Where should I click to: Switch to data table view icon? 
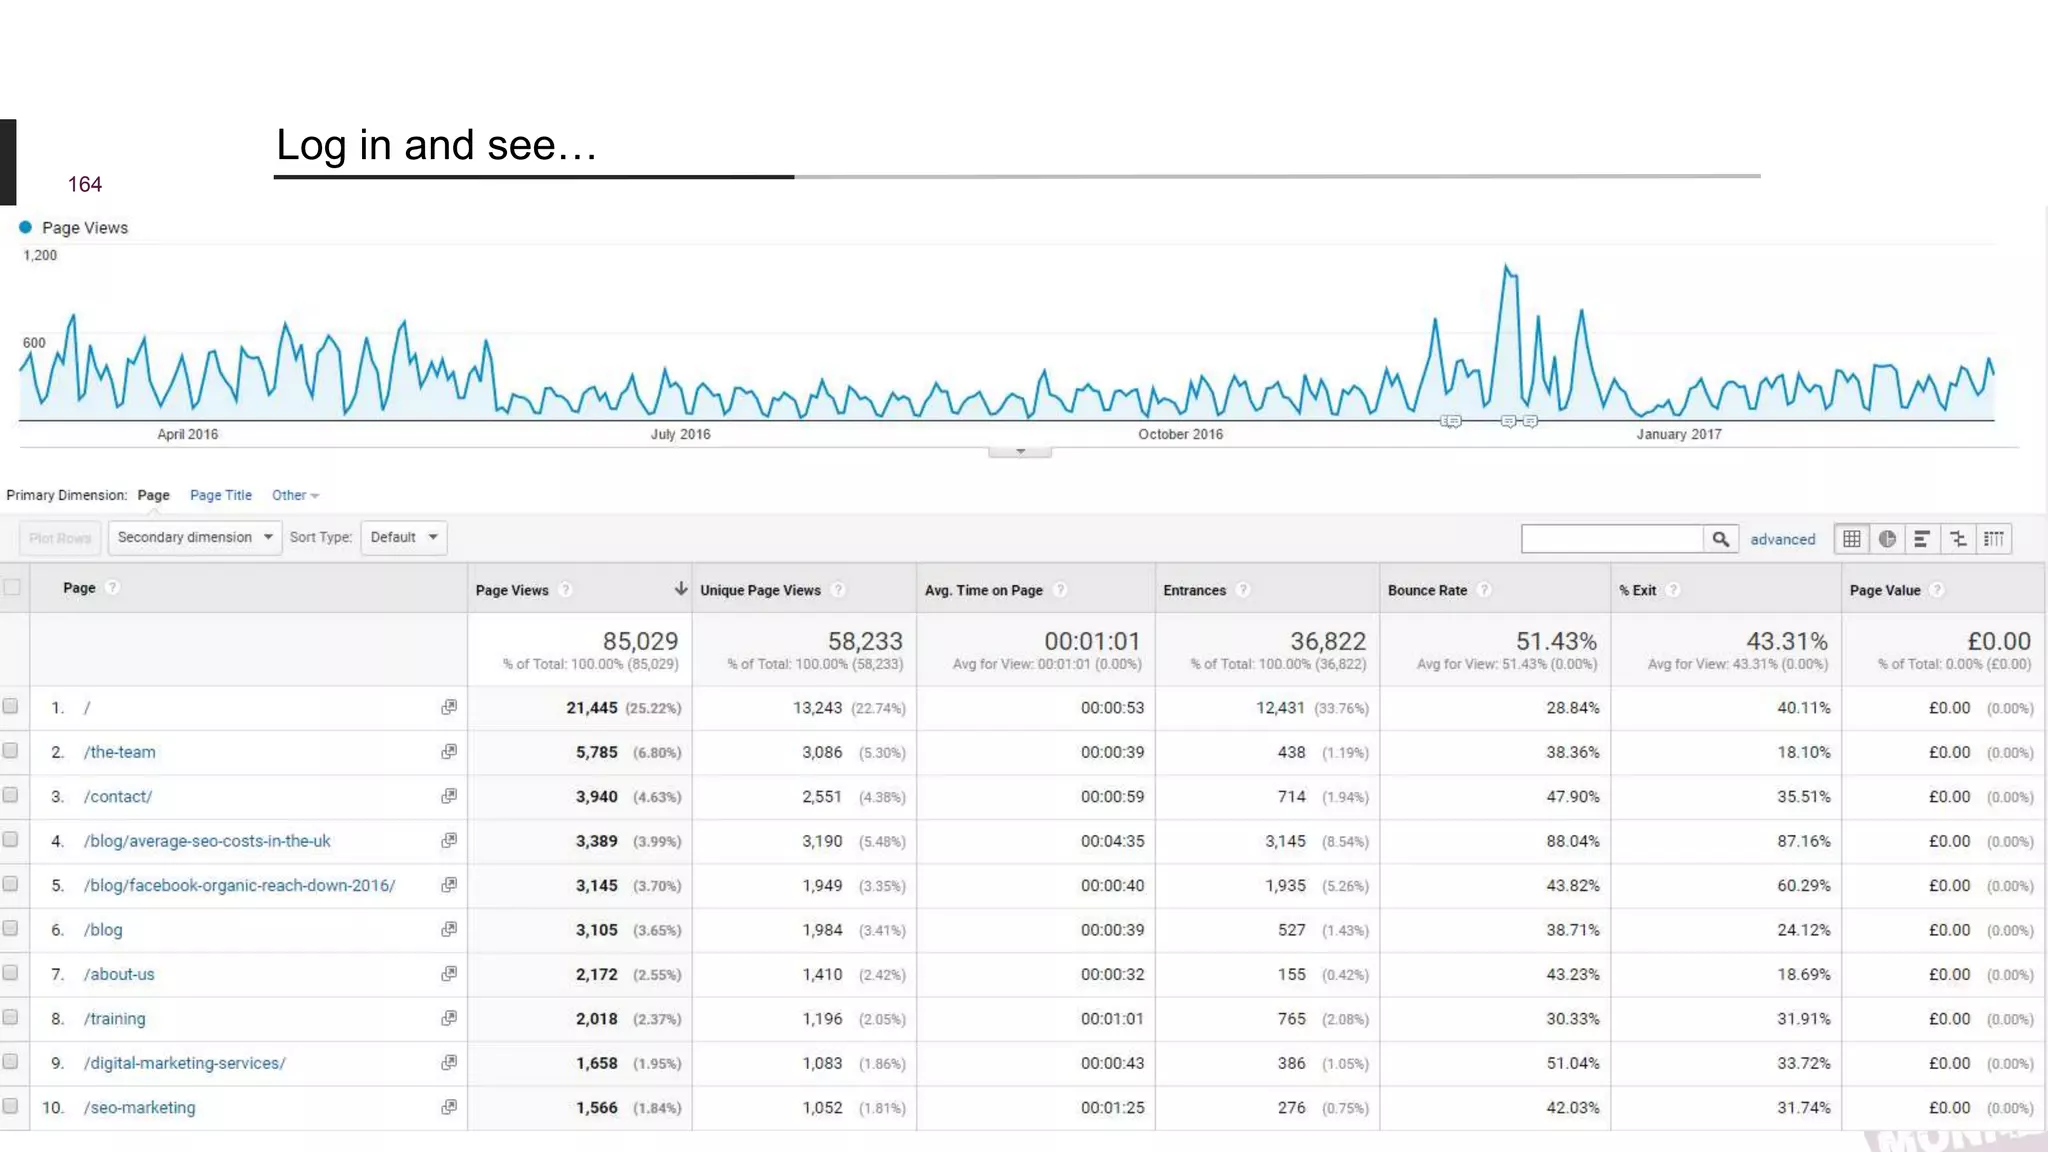click(1852, 539)
